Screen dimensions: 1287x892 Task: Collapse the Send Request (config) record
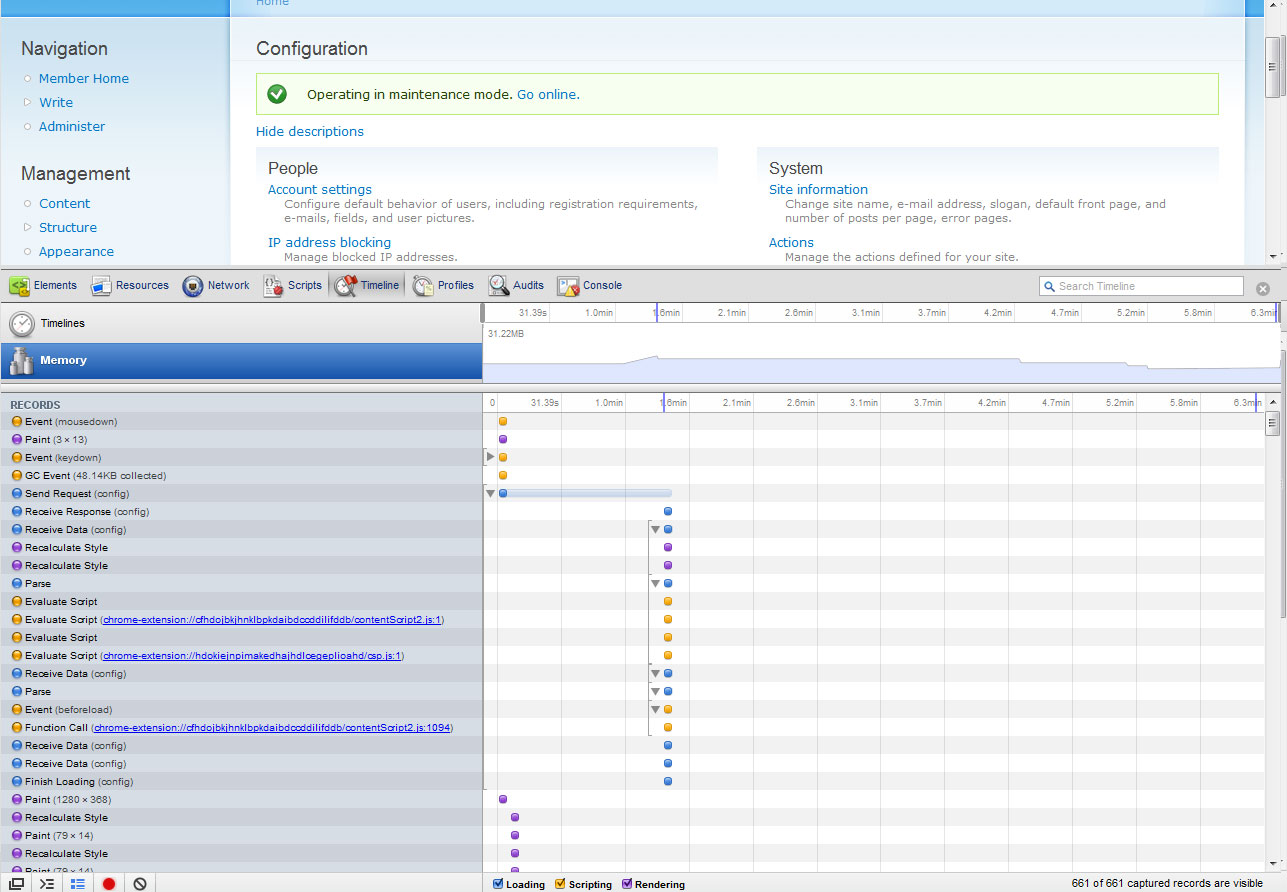tap(490, 493)
